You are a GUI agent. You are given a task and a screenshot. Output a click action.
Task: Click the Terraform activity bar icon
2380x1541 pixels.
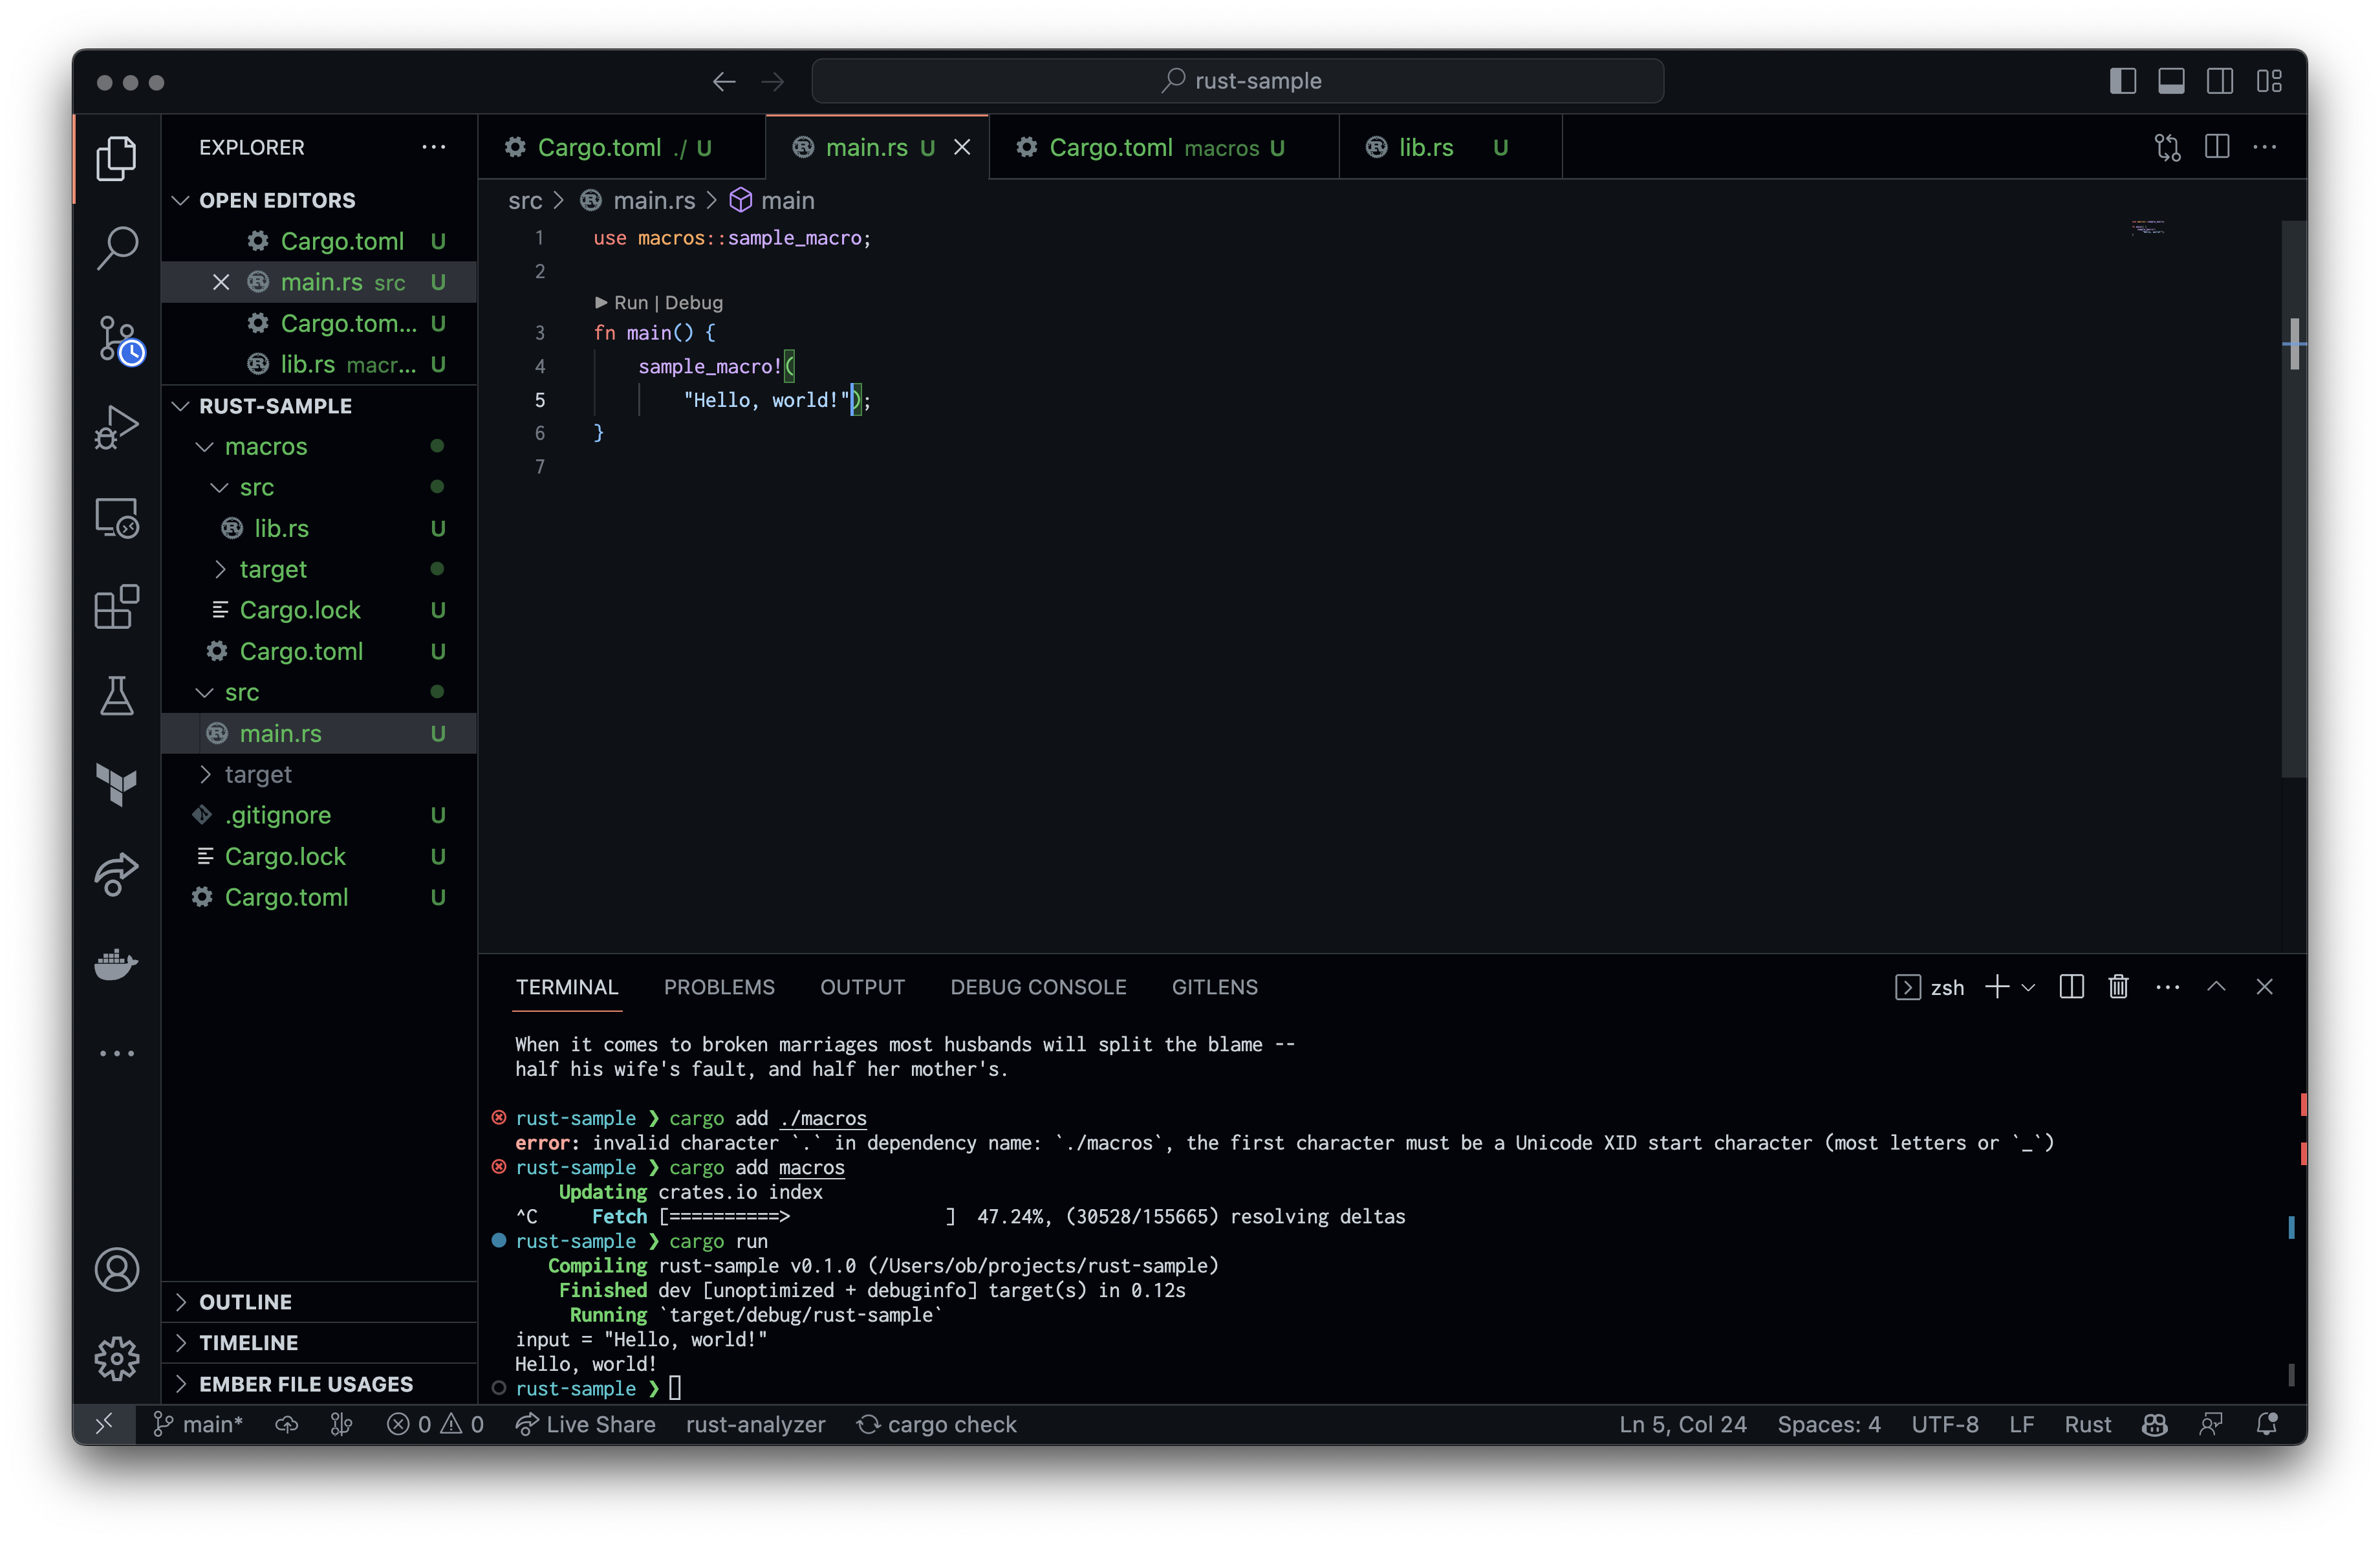click(116, 785)
